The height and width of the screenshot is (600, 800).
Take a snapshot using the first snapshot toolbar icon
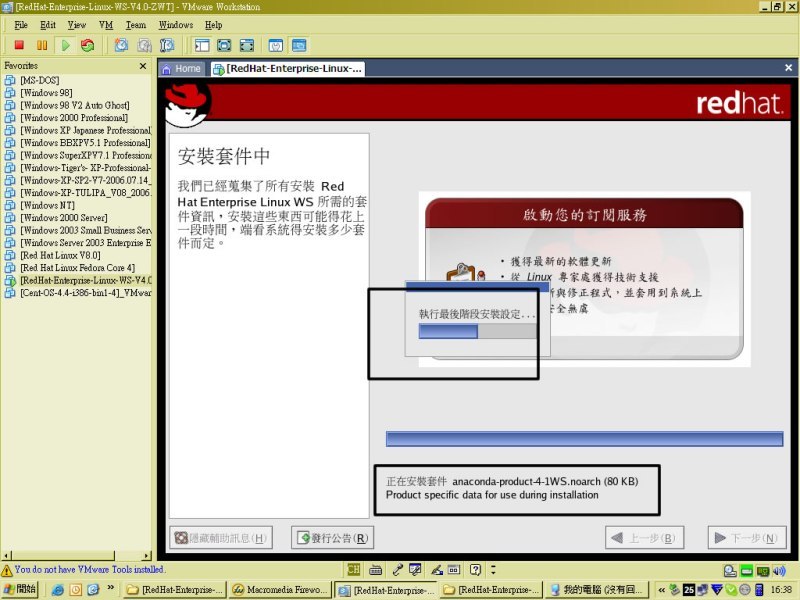tap(121, 45)
